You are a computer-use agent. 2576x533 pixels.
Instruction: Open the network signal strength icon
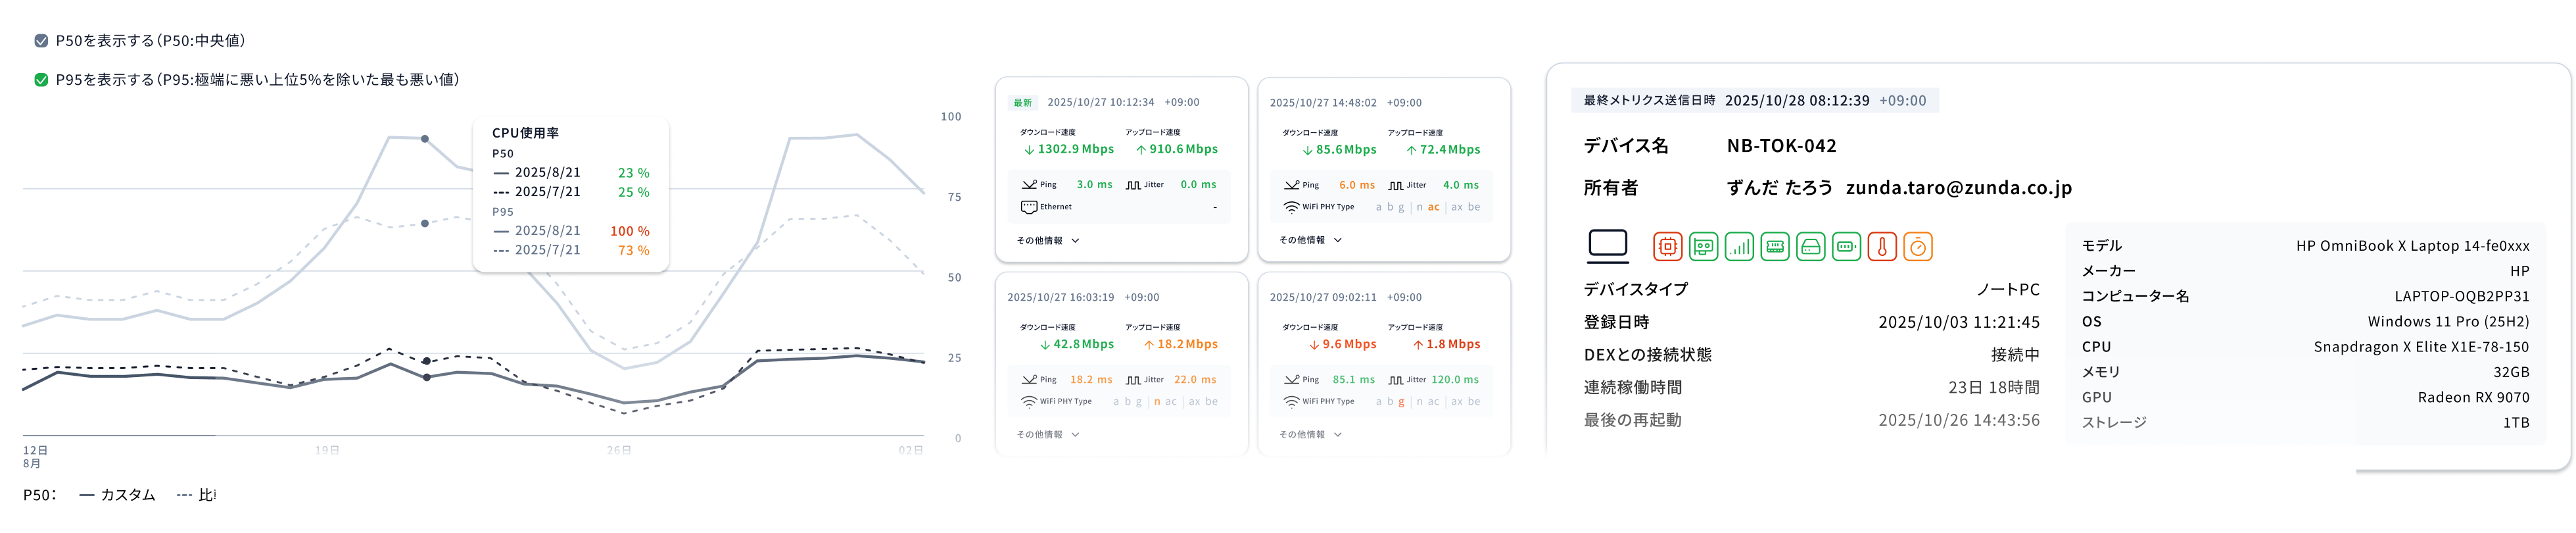(x=1739, y=247)
